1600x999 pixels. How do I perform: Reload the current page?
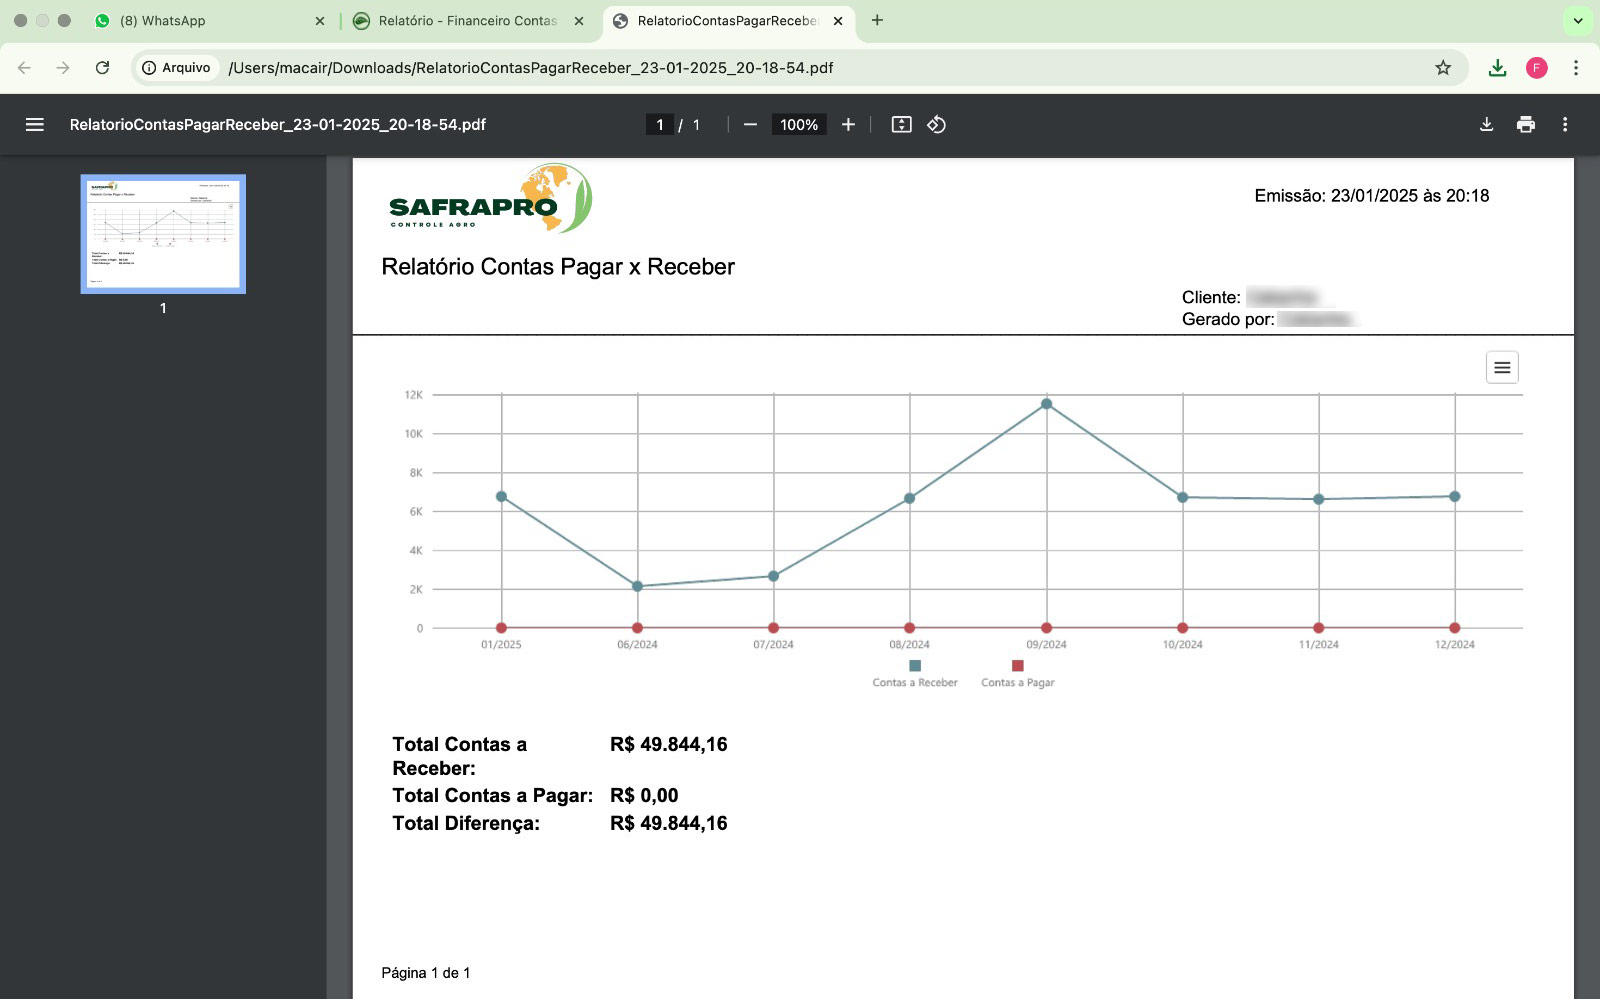tap(102, 68)
